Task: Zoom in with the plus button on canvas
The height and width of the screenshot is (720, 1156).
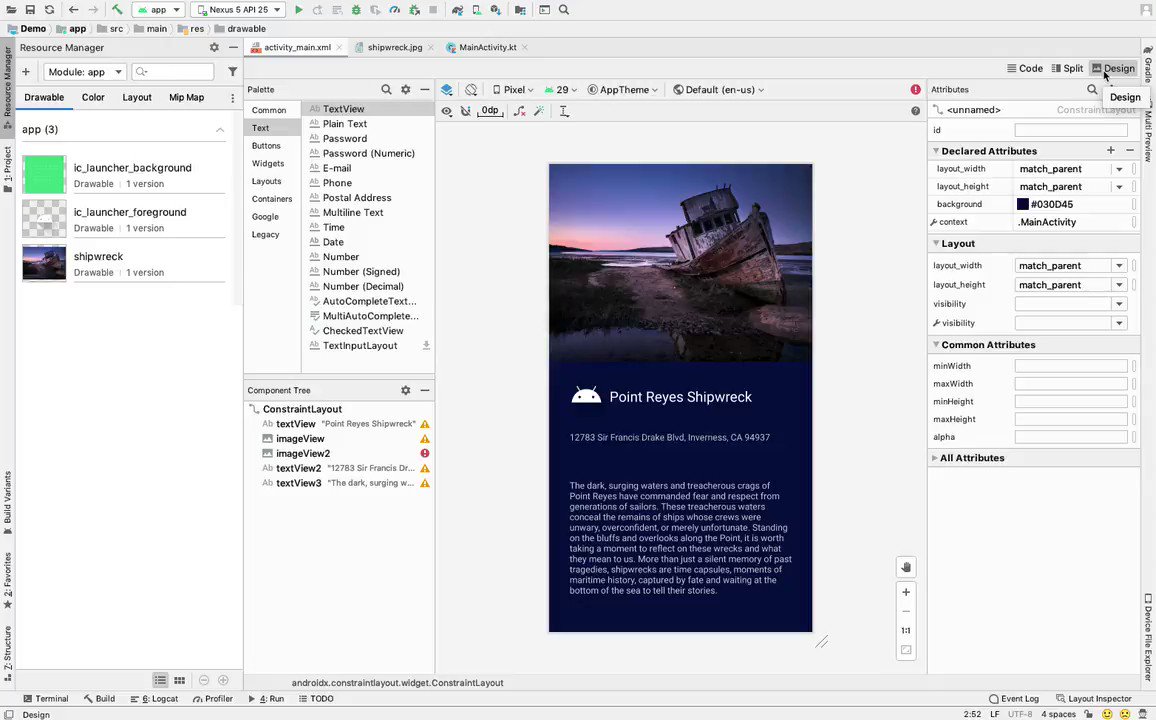Action: 906,592
